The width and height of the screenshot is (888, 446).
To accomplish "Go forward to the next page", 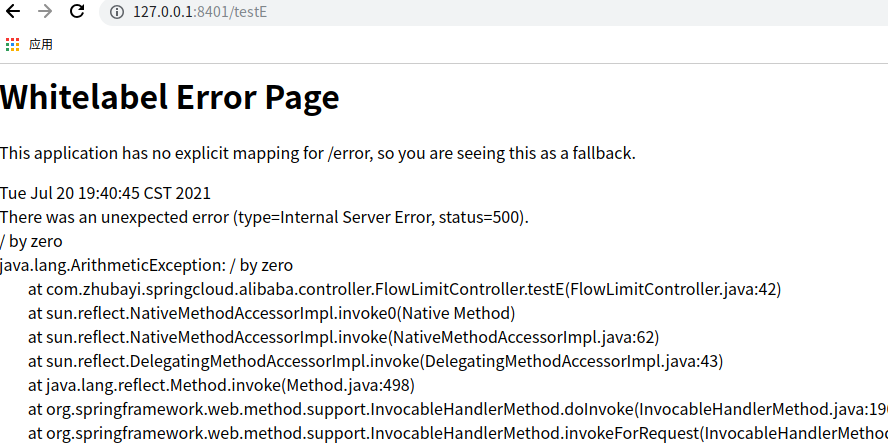I will 45,11.
